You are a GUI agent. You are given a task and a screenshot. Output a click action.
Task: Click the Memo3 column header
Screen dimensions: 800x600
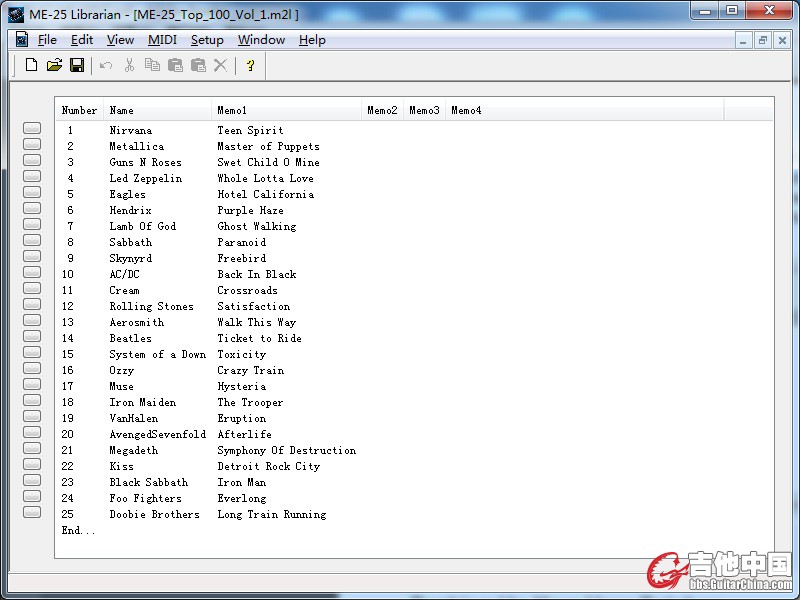424,110
